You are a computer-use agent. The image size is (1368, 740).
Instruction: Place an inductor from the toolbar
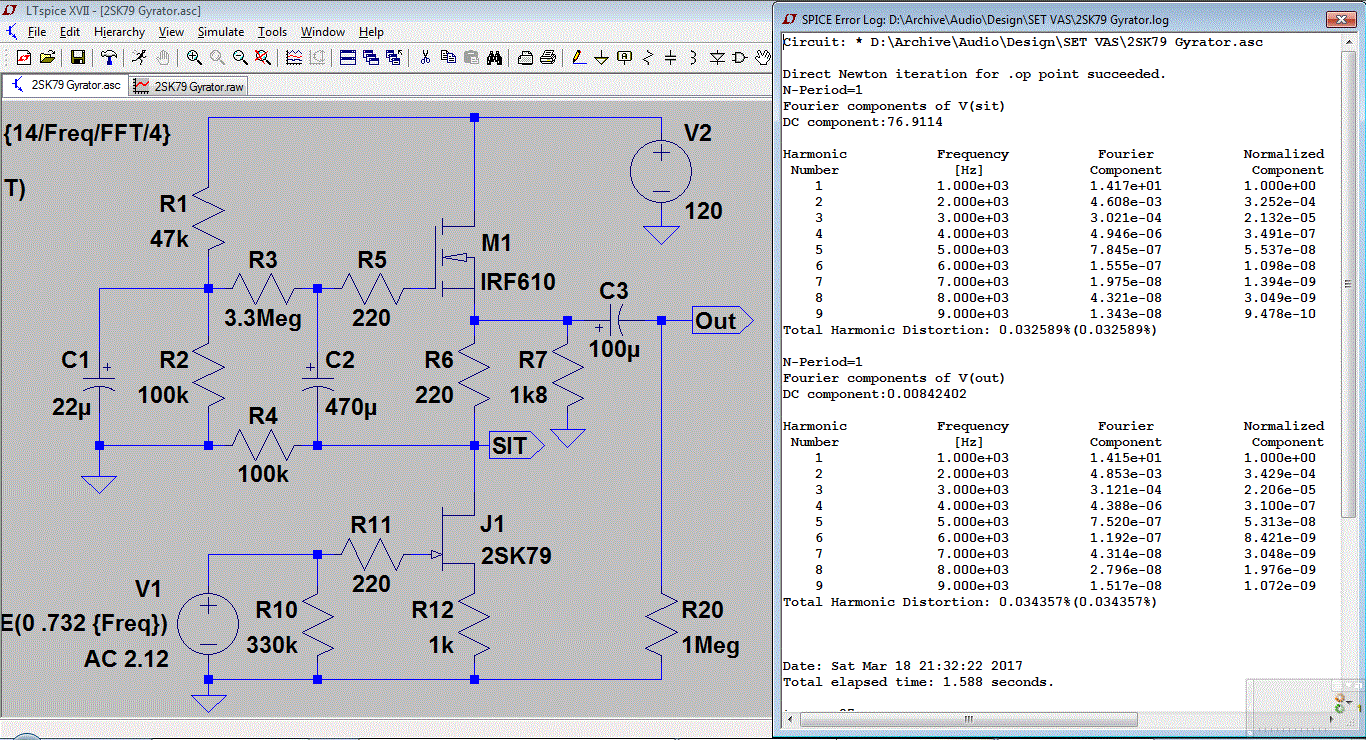(x=694, y=58)
